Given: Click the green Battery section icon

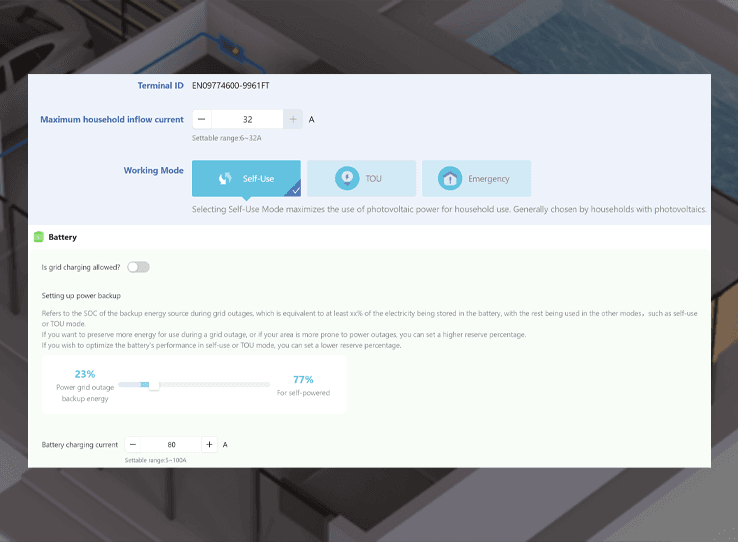Looking at the screenshot, I should point(39,237).
